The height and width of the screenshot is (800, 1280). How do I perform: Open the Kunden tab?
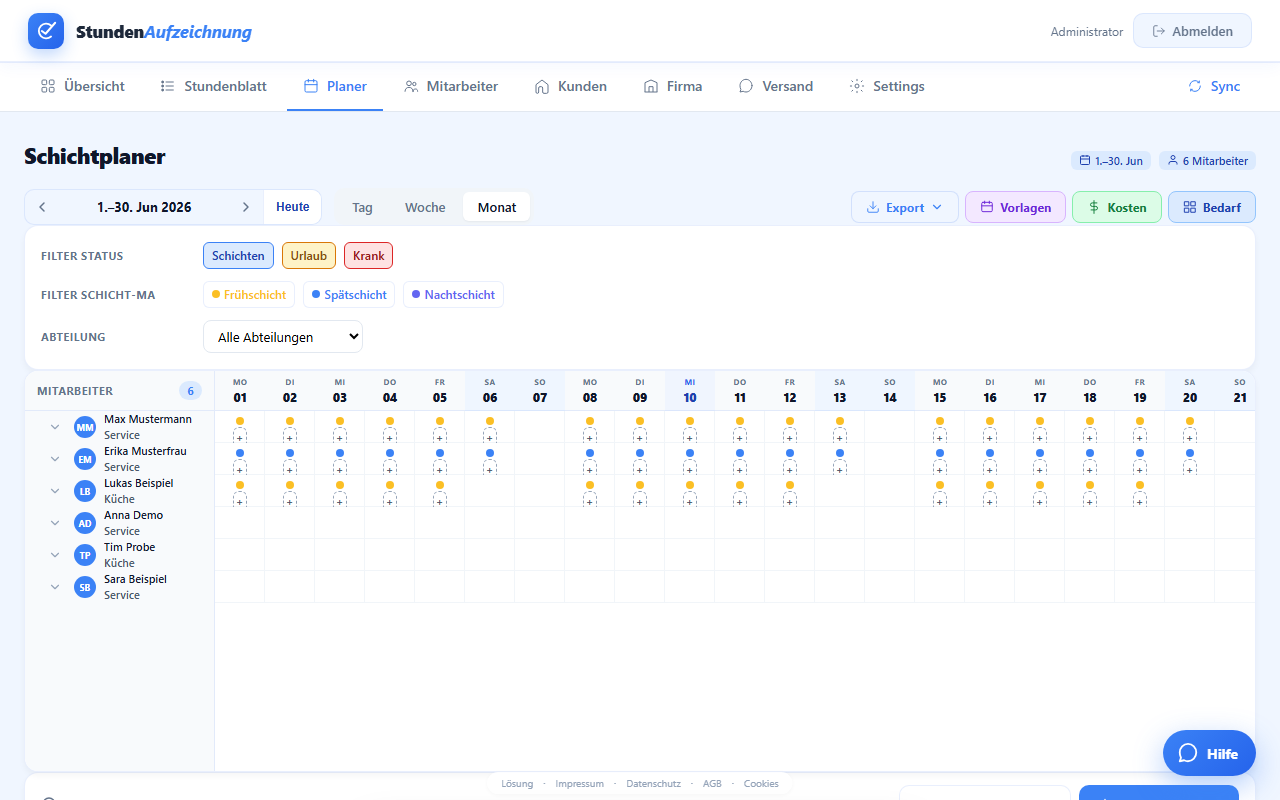(571, 86)
